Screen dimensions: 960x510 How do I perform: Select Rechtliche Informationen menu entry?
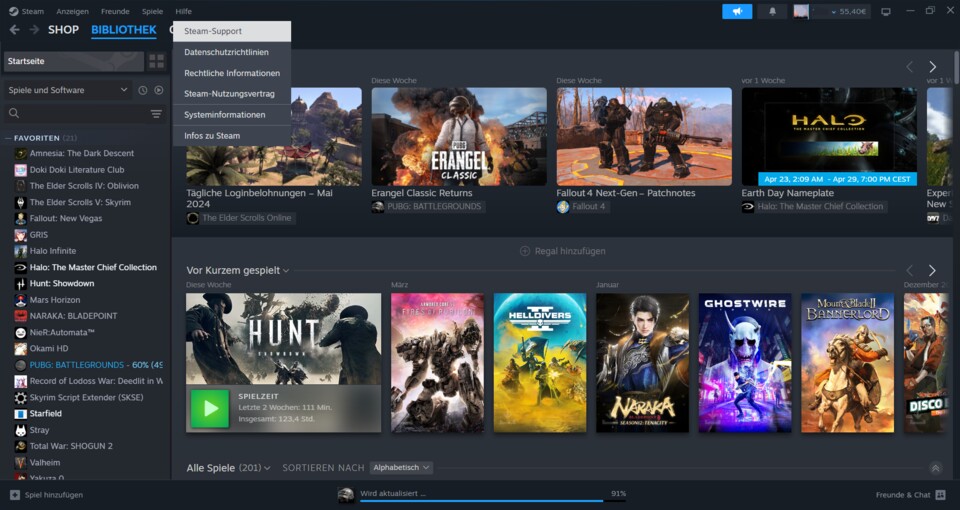click(x=232, y=73)
